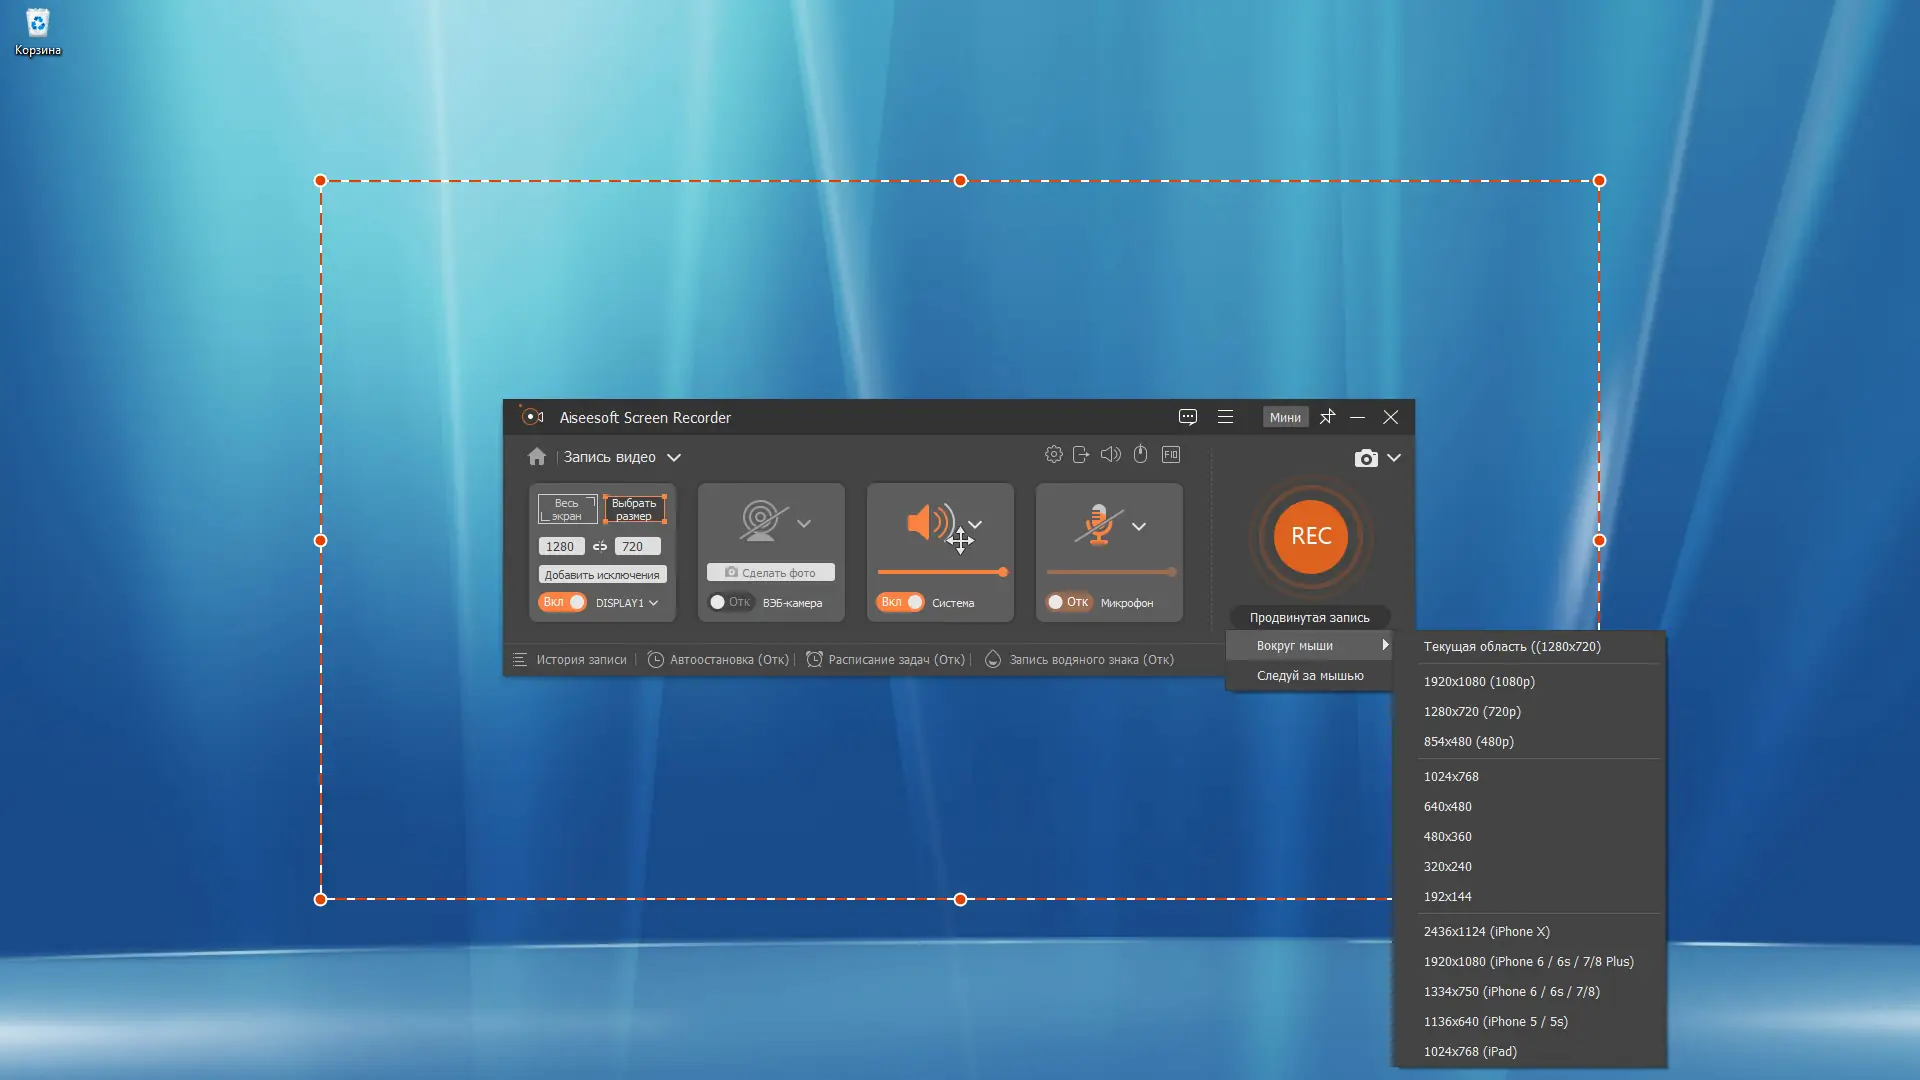The height and width of the screenshot is (1080, 1920).
Task: Click the system sound volume slider
Action: 940,572
